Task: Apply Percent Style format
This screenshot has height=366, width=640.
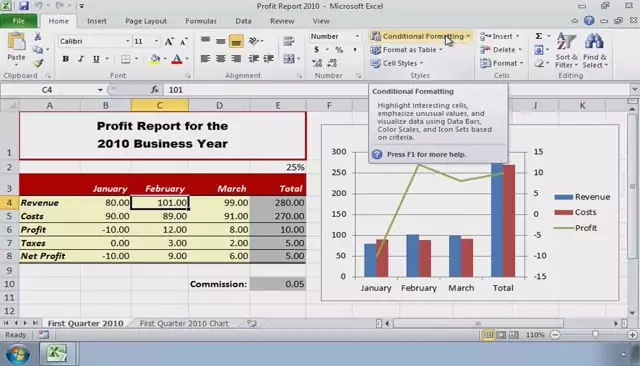Action: pyautogui.click(x=339, y=50)
